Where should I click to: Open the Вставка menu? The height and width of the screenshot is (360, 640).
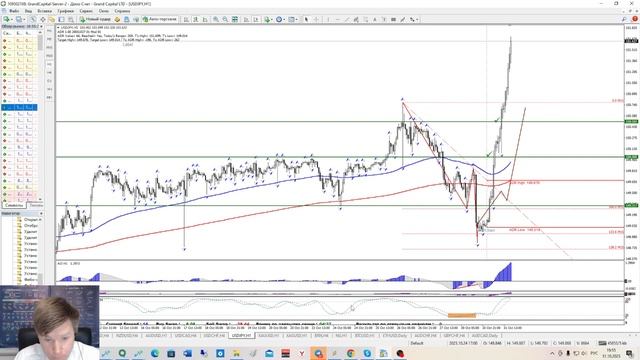click(x=44, y=11)
